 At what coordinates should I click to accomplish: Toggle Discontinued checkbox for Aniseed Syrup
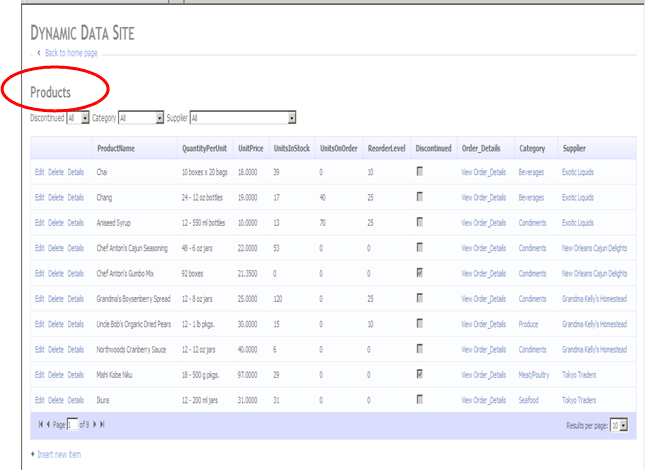coord(420,222)
